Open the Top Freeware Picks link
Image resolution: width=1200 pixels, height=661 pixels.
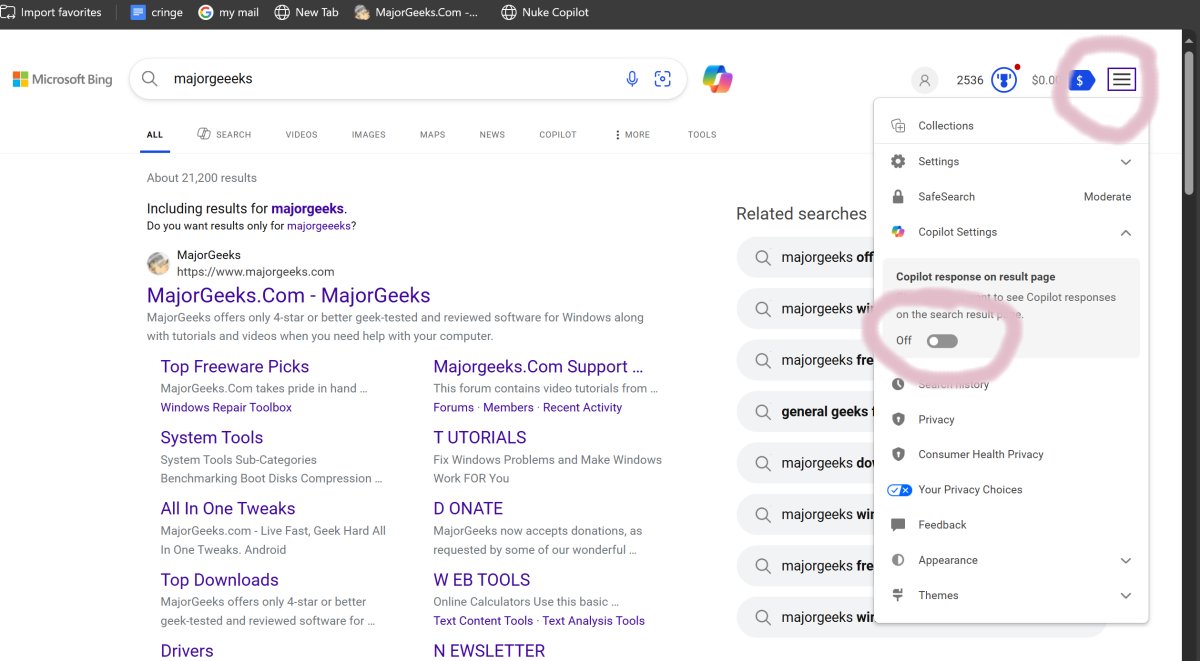(x=235, y=367)
